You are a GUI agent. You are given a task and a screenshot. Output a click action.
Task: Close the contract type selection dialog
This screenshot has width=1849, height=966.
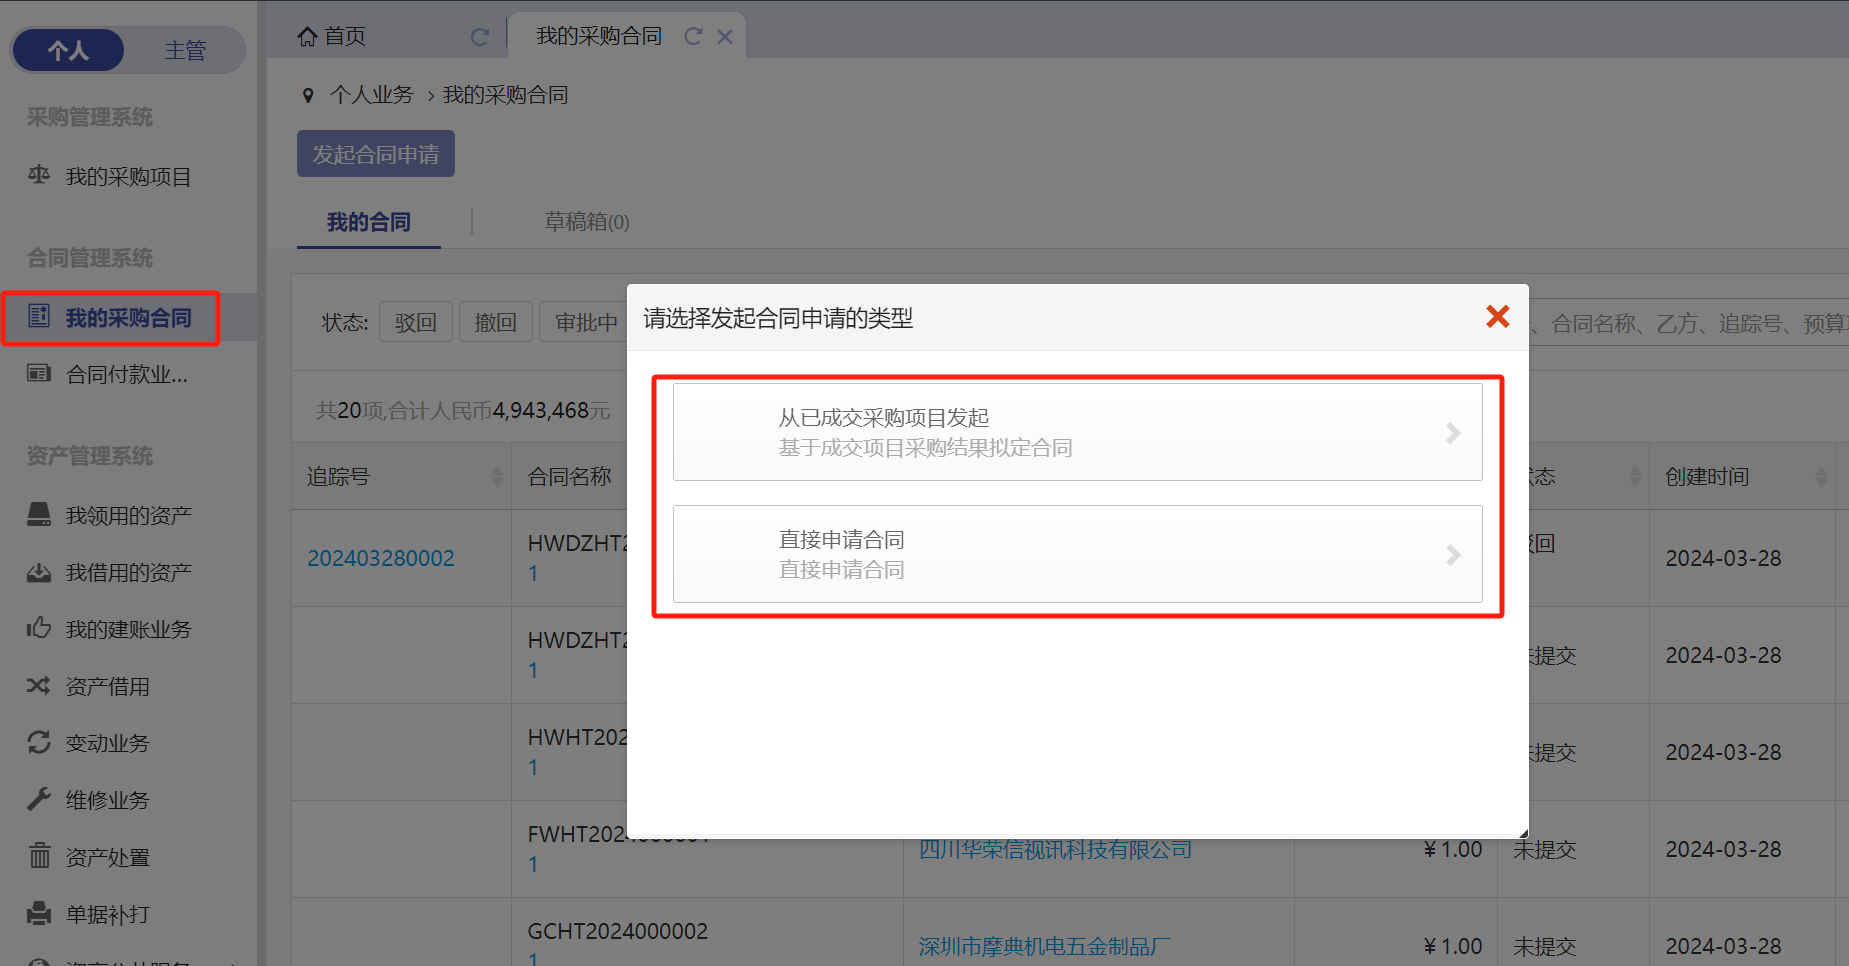pos(1497,317)
